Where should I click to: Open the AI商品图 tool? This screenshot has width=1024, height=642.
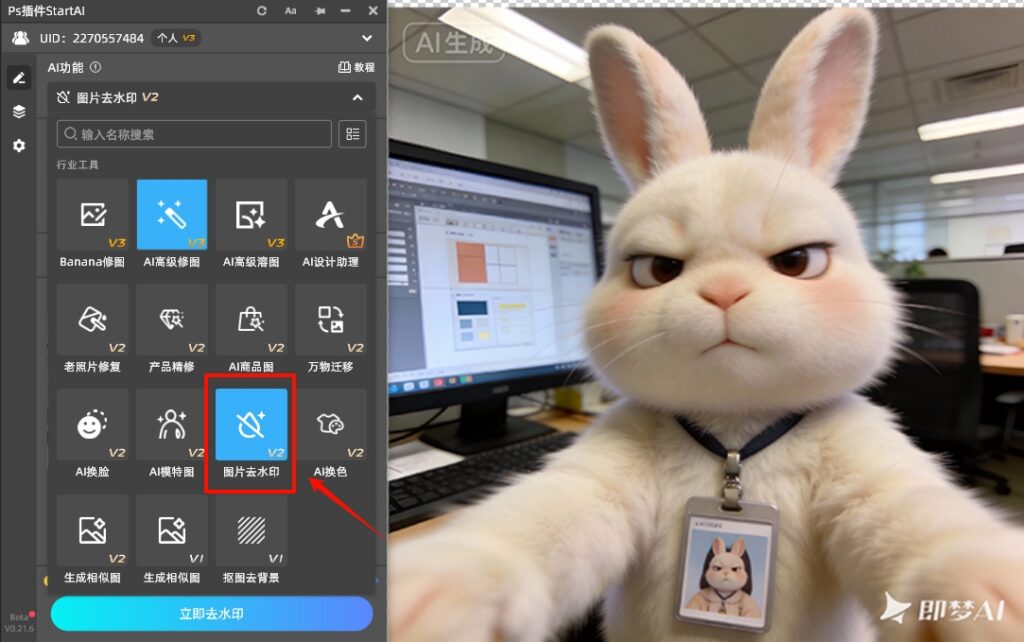[250, 320]
